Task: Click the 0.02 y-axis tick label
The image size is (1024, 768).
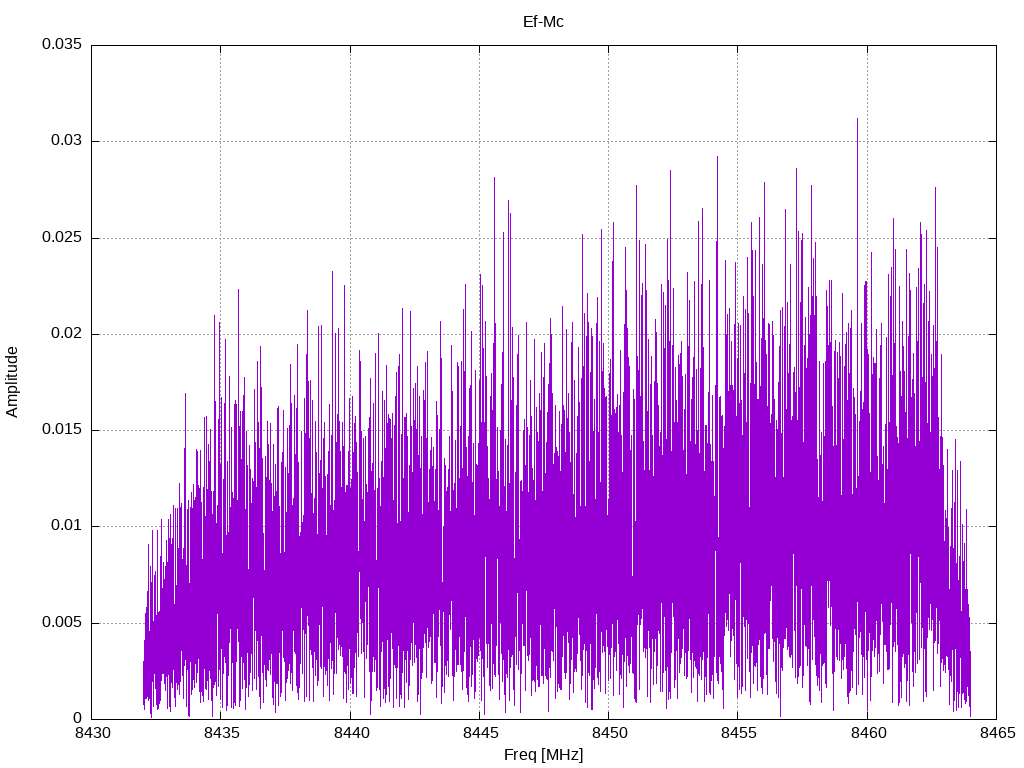Action: pyautogui.click(x=67, y=333)
